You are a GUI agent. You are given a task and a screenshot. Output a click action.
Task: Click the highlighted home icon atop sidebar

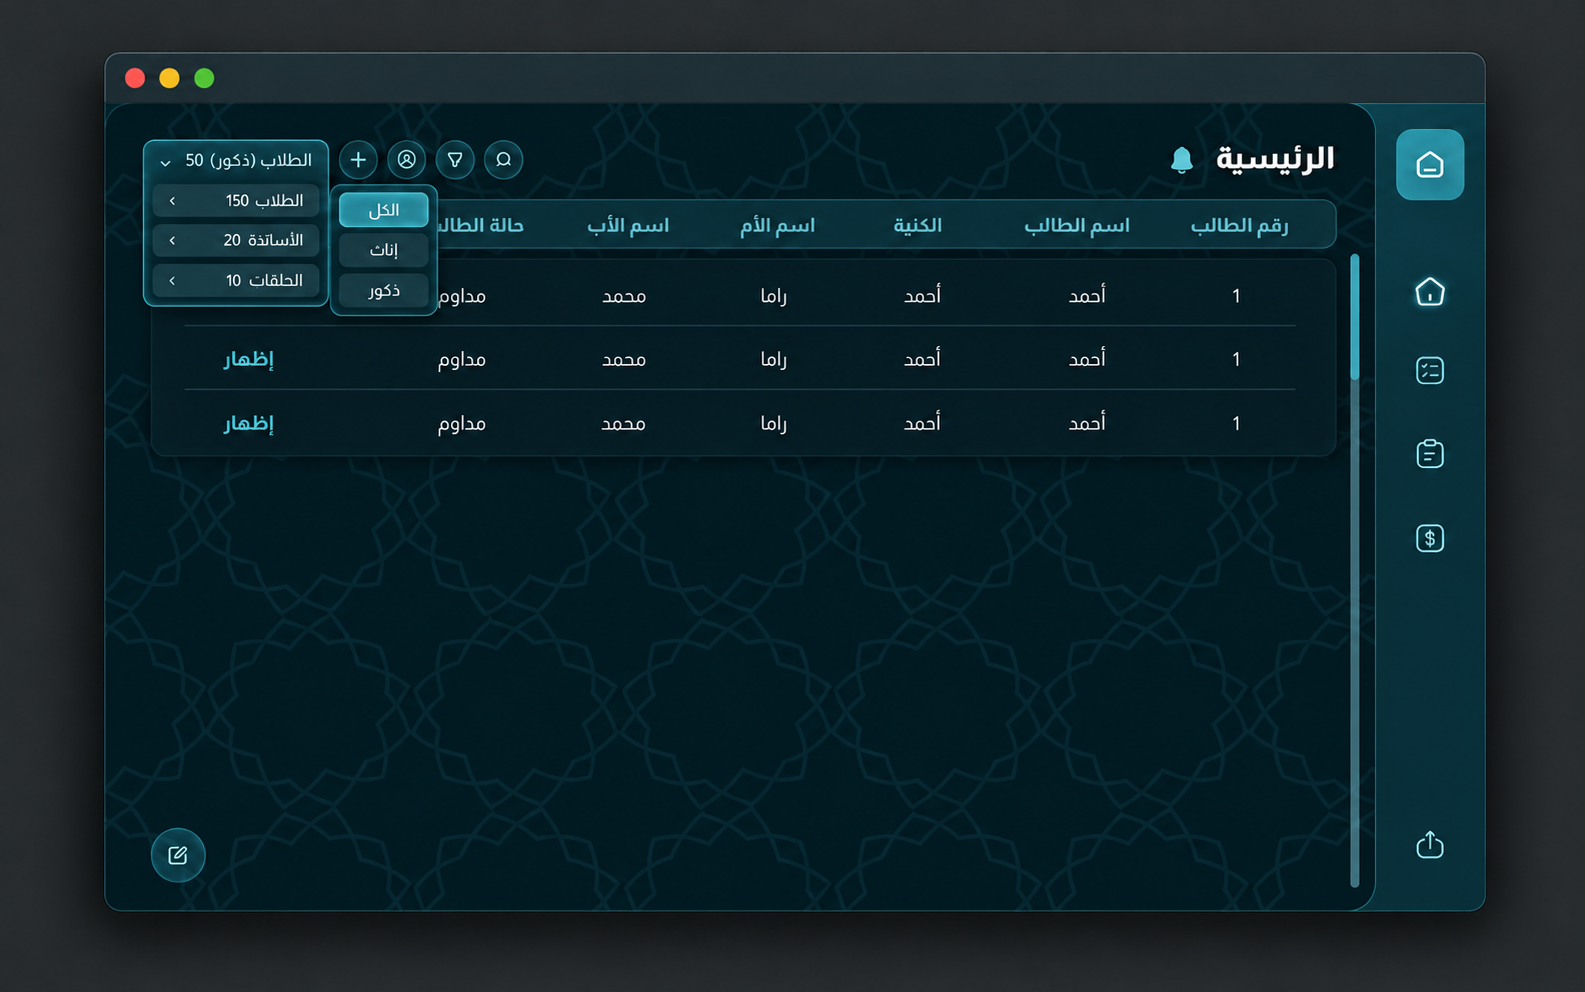point(1430,165)
